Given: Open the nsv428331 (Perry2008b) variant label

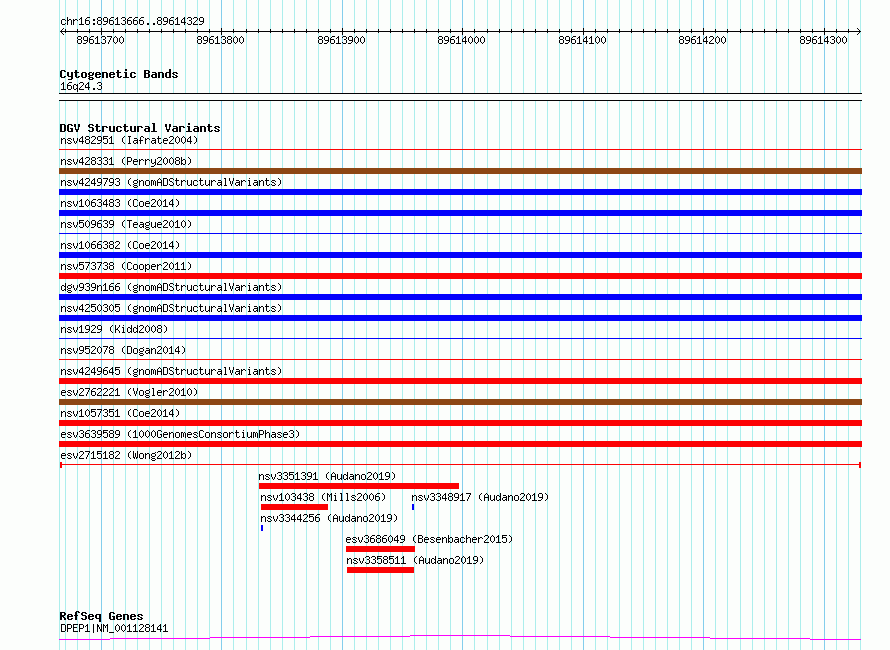Looking at the screenshot, I should (126, 161).
